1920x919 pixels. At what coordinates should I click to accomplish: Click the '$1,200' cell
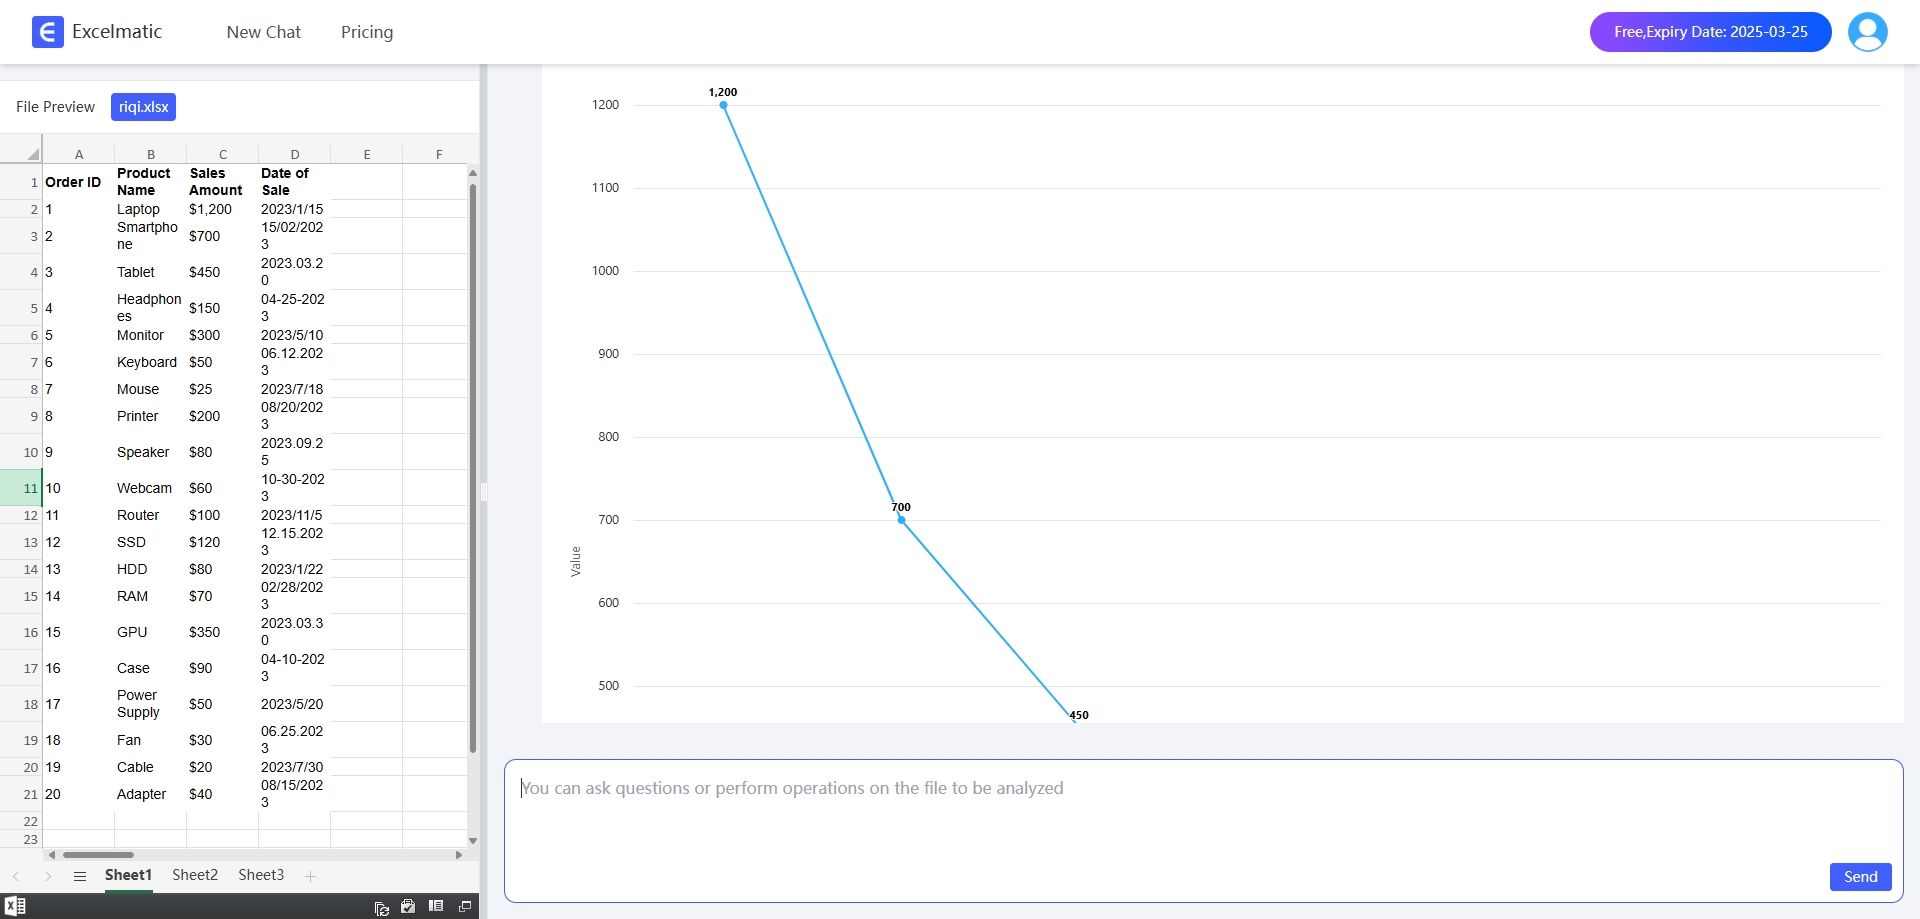[x=223, y=209]
